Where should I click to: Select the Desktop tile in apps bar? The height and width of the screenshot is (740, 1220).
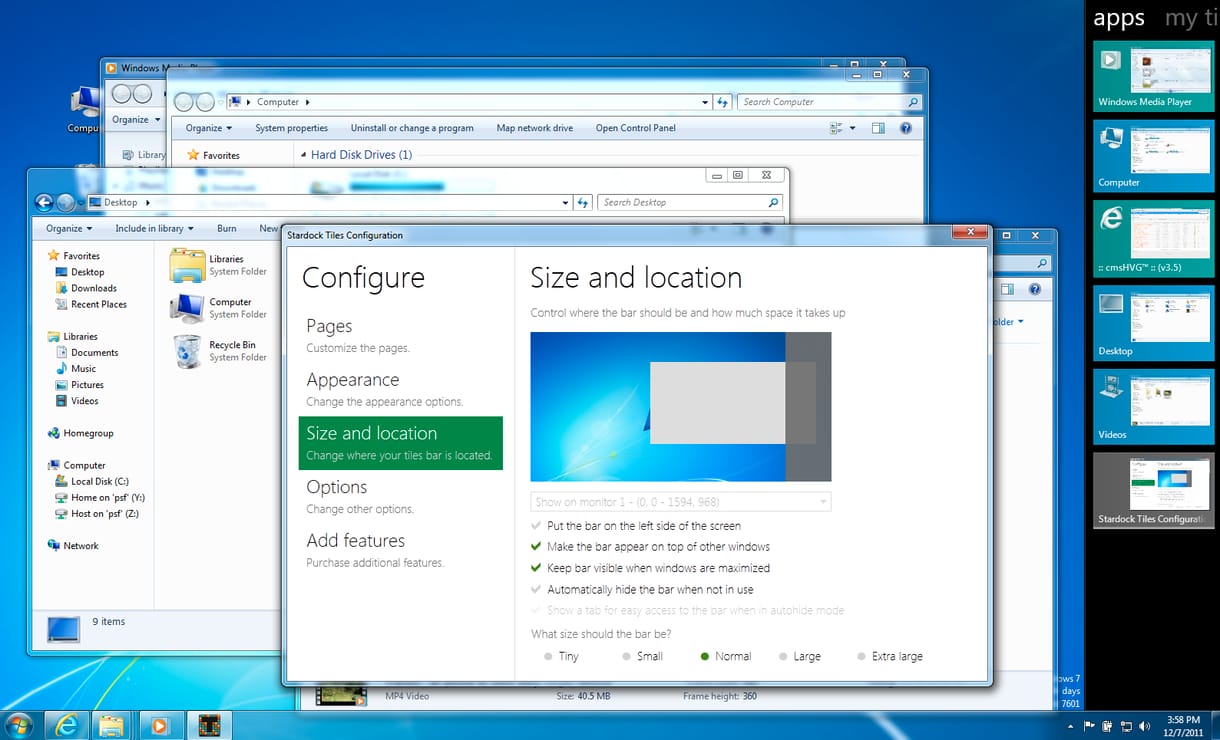point(1153,323)
